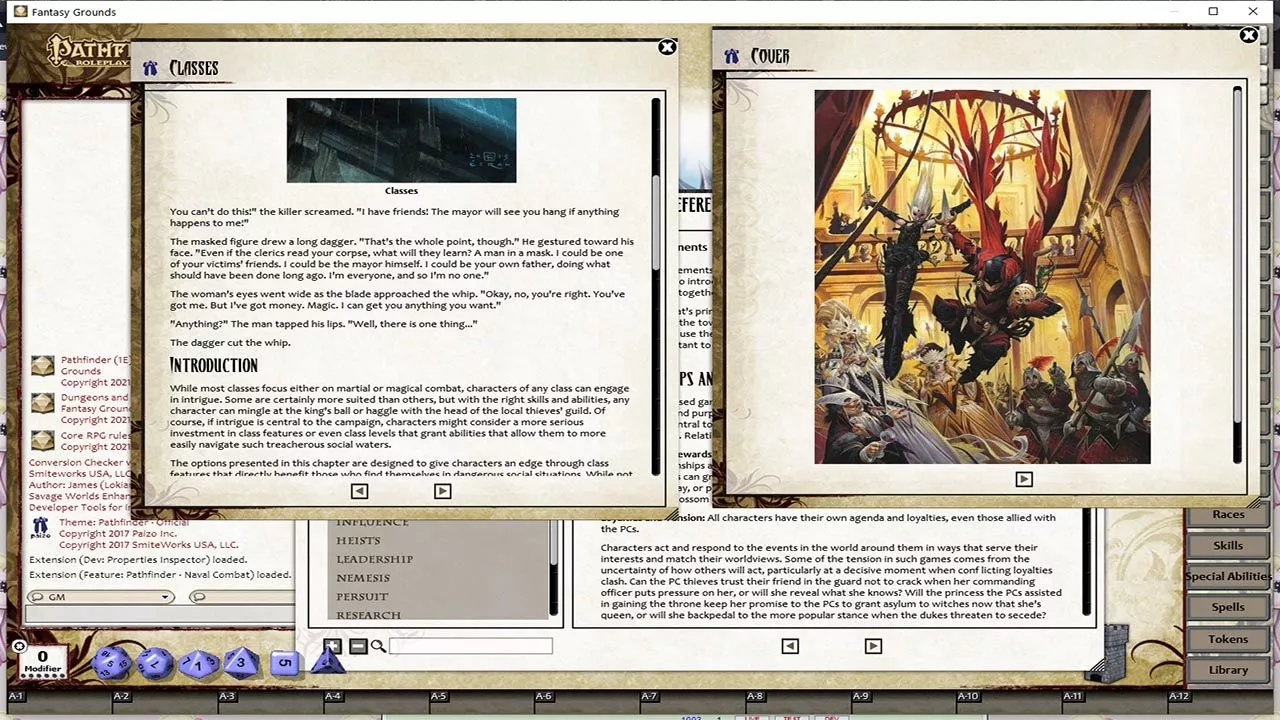
Task: Click the Dungeons and Fantasy Grounds extension icon
Action: (x=42, y=403)
